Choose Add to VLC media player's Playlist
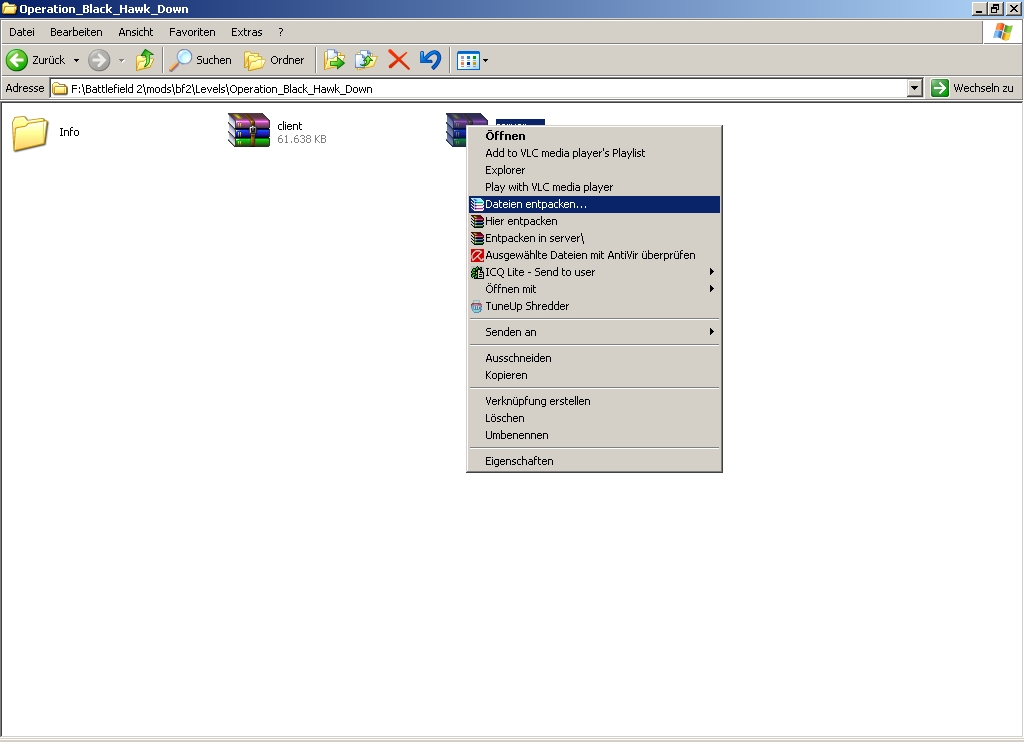Image resolution: width=1024 pixels, height=742 pixels. tap(594, 153)
